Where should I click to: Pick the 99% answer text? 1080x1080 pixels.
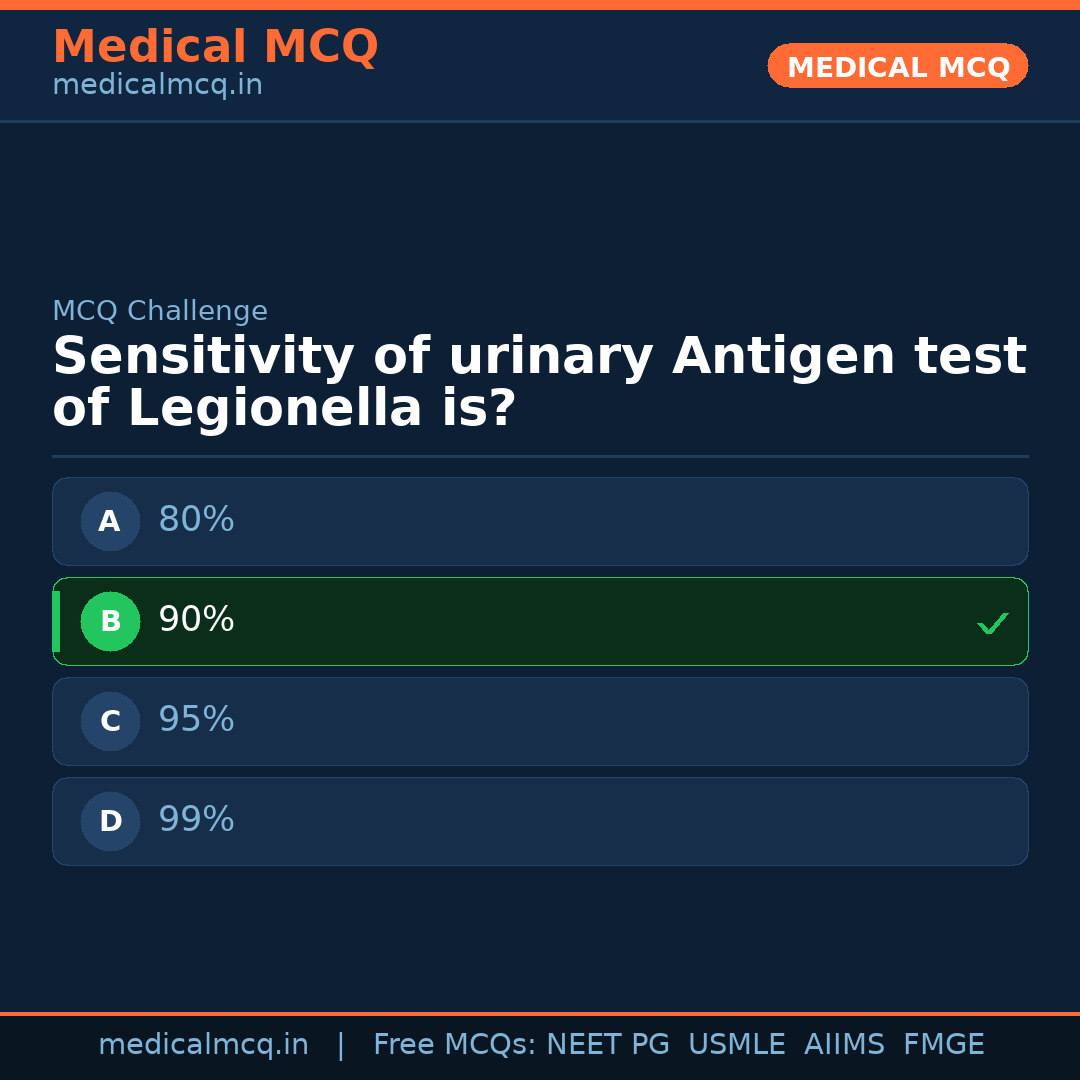196,820
